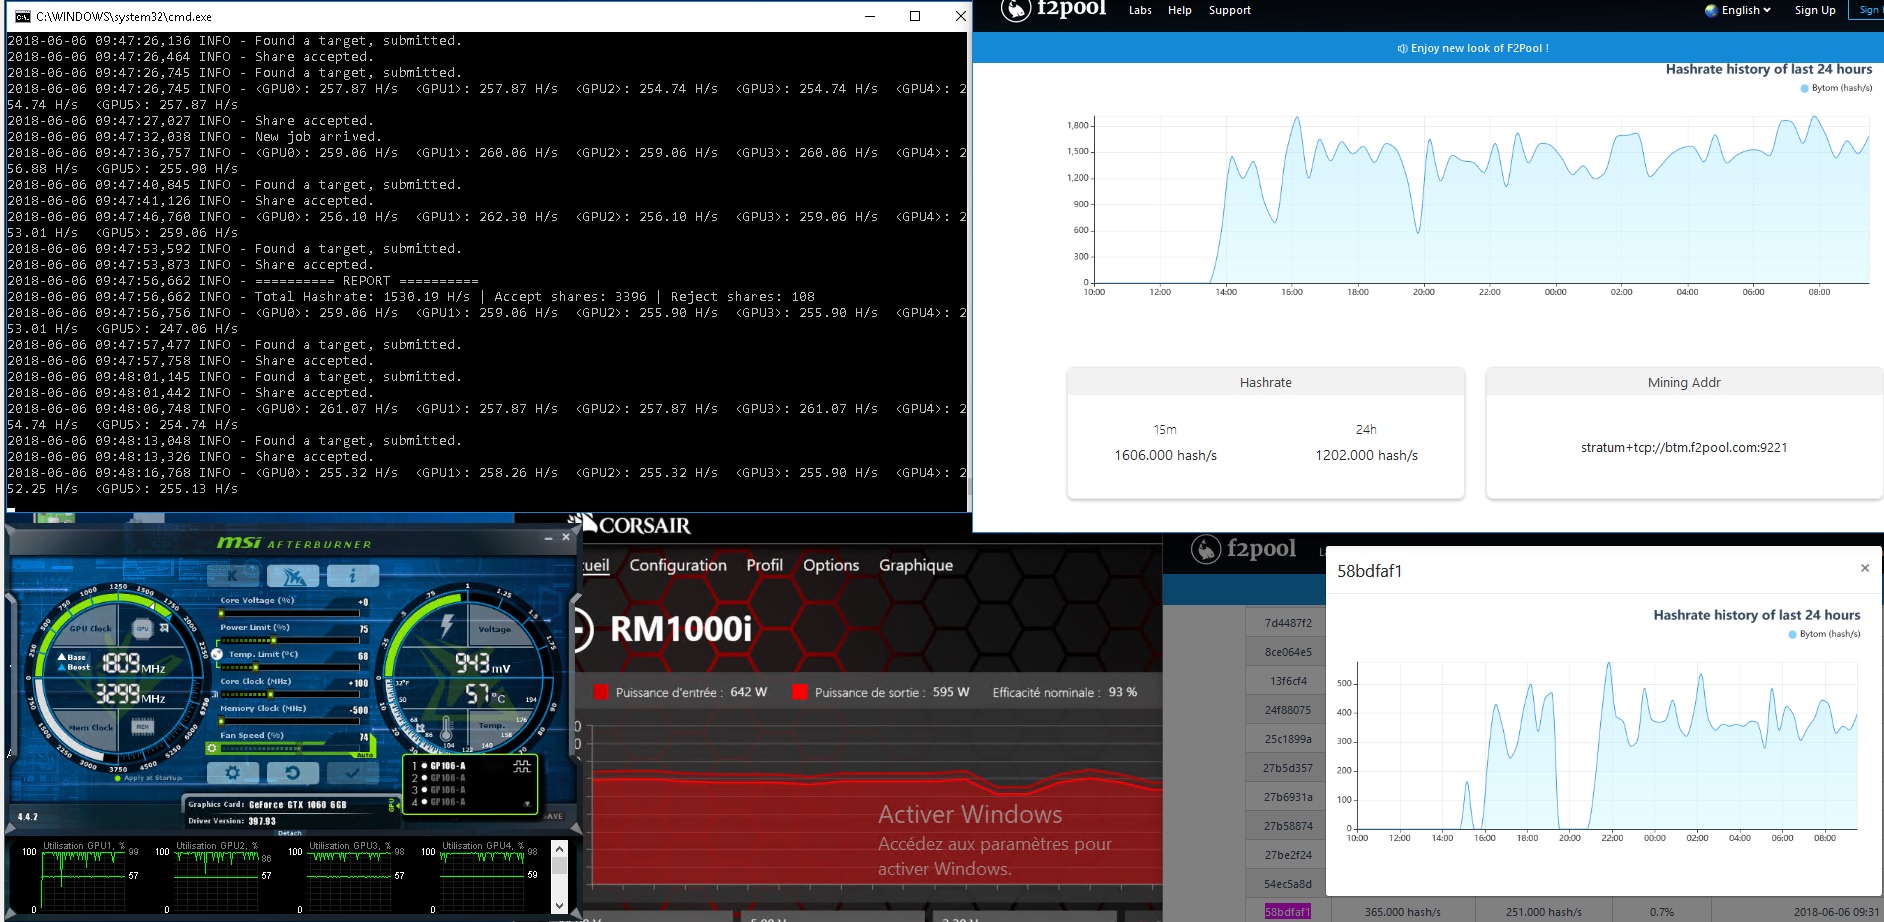Click the GPU side tab next to graphics card name
The height and width of the screenshot is (922, 1884).
click(391, 804)
